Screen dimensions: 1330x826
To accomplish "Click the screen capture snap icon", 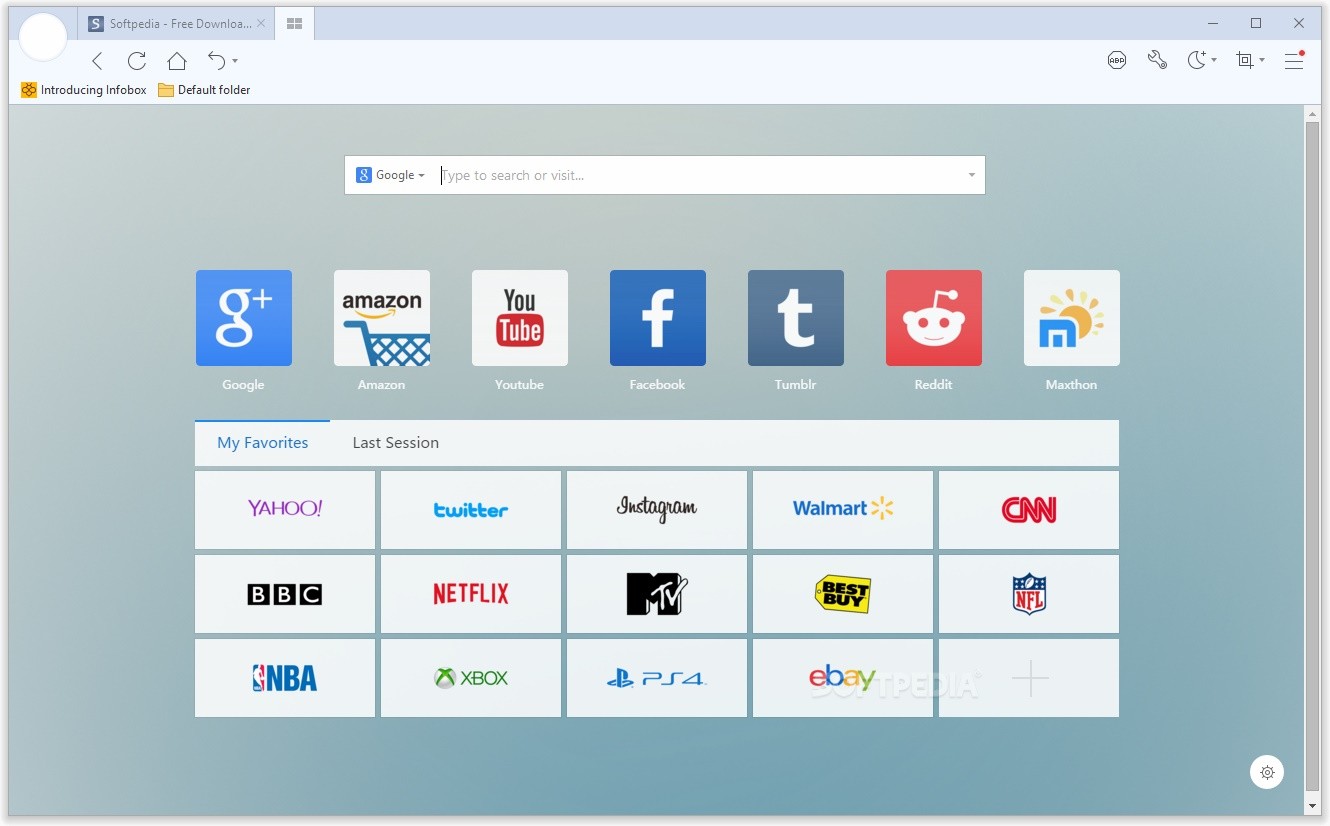I will pos(1245,61).
